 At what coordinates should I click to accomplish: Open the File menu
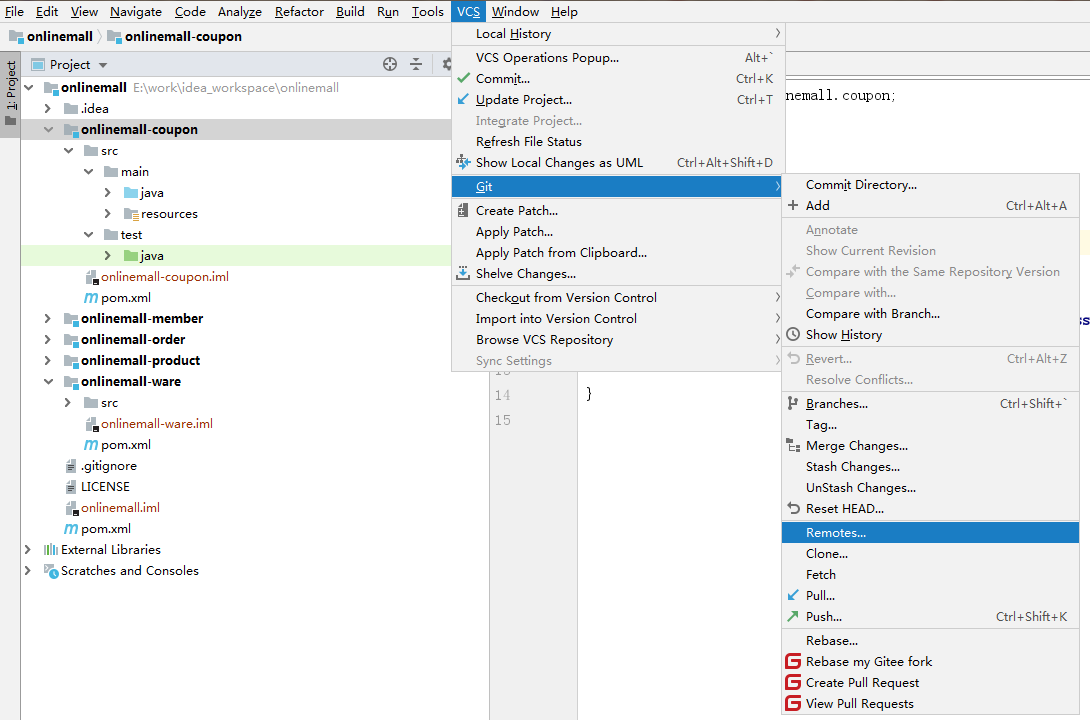pos(14,12)
